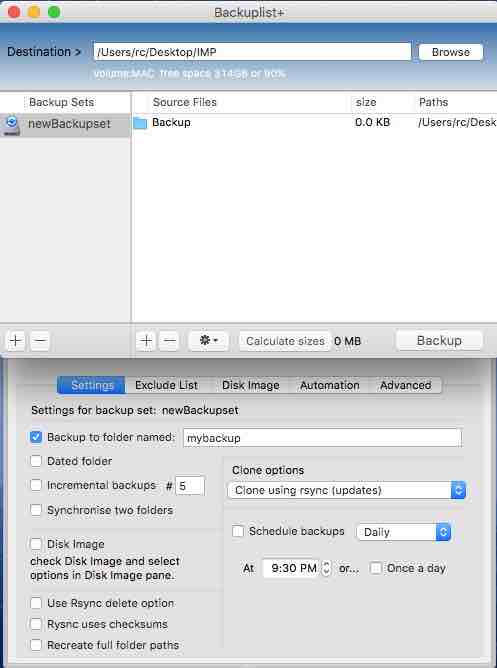Add a source file with plus
The image size is (497, 668).
[x=146, y=341]
